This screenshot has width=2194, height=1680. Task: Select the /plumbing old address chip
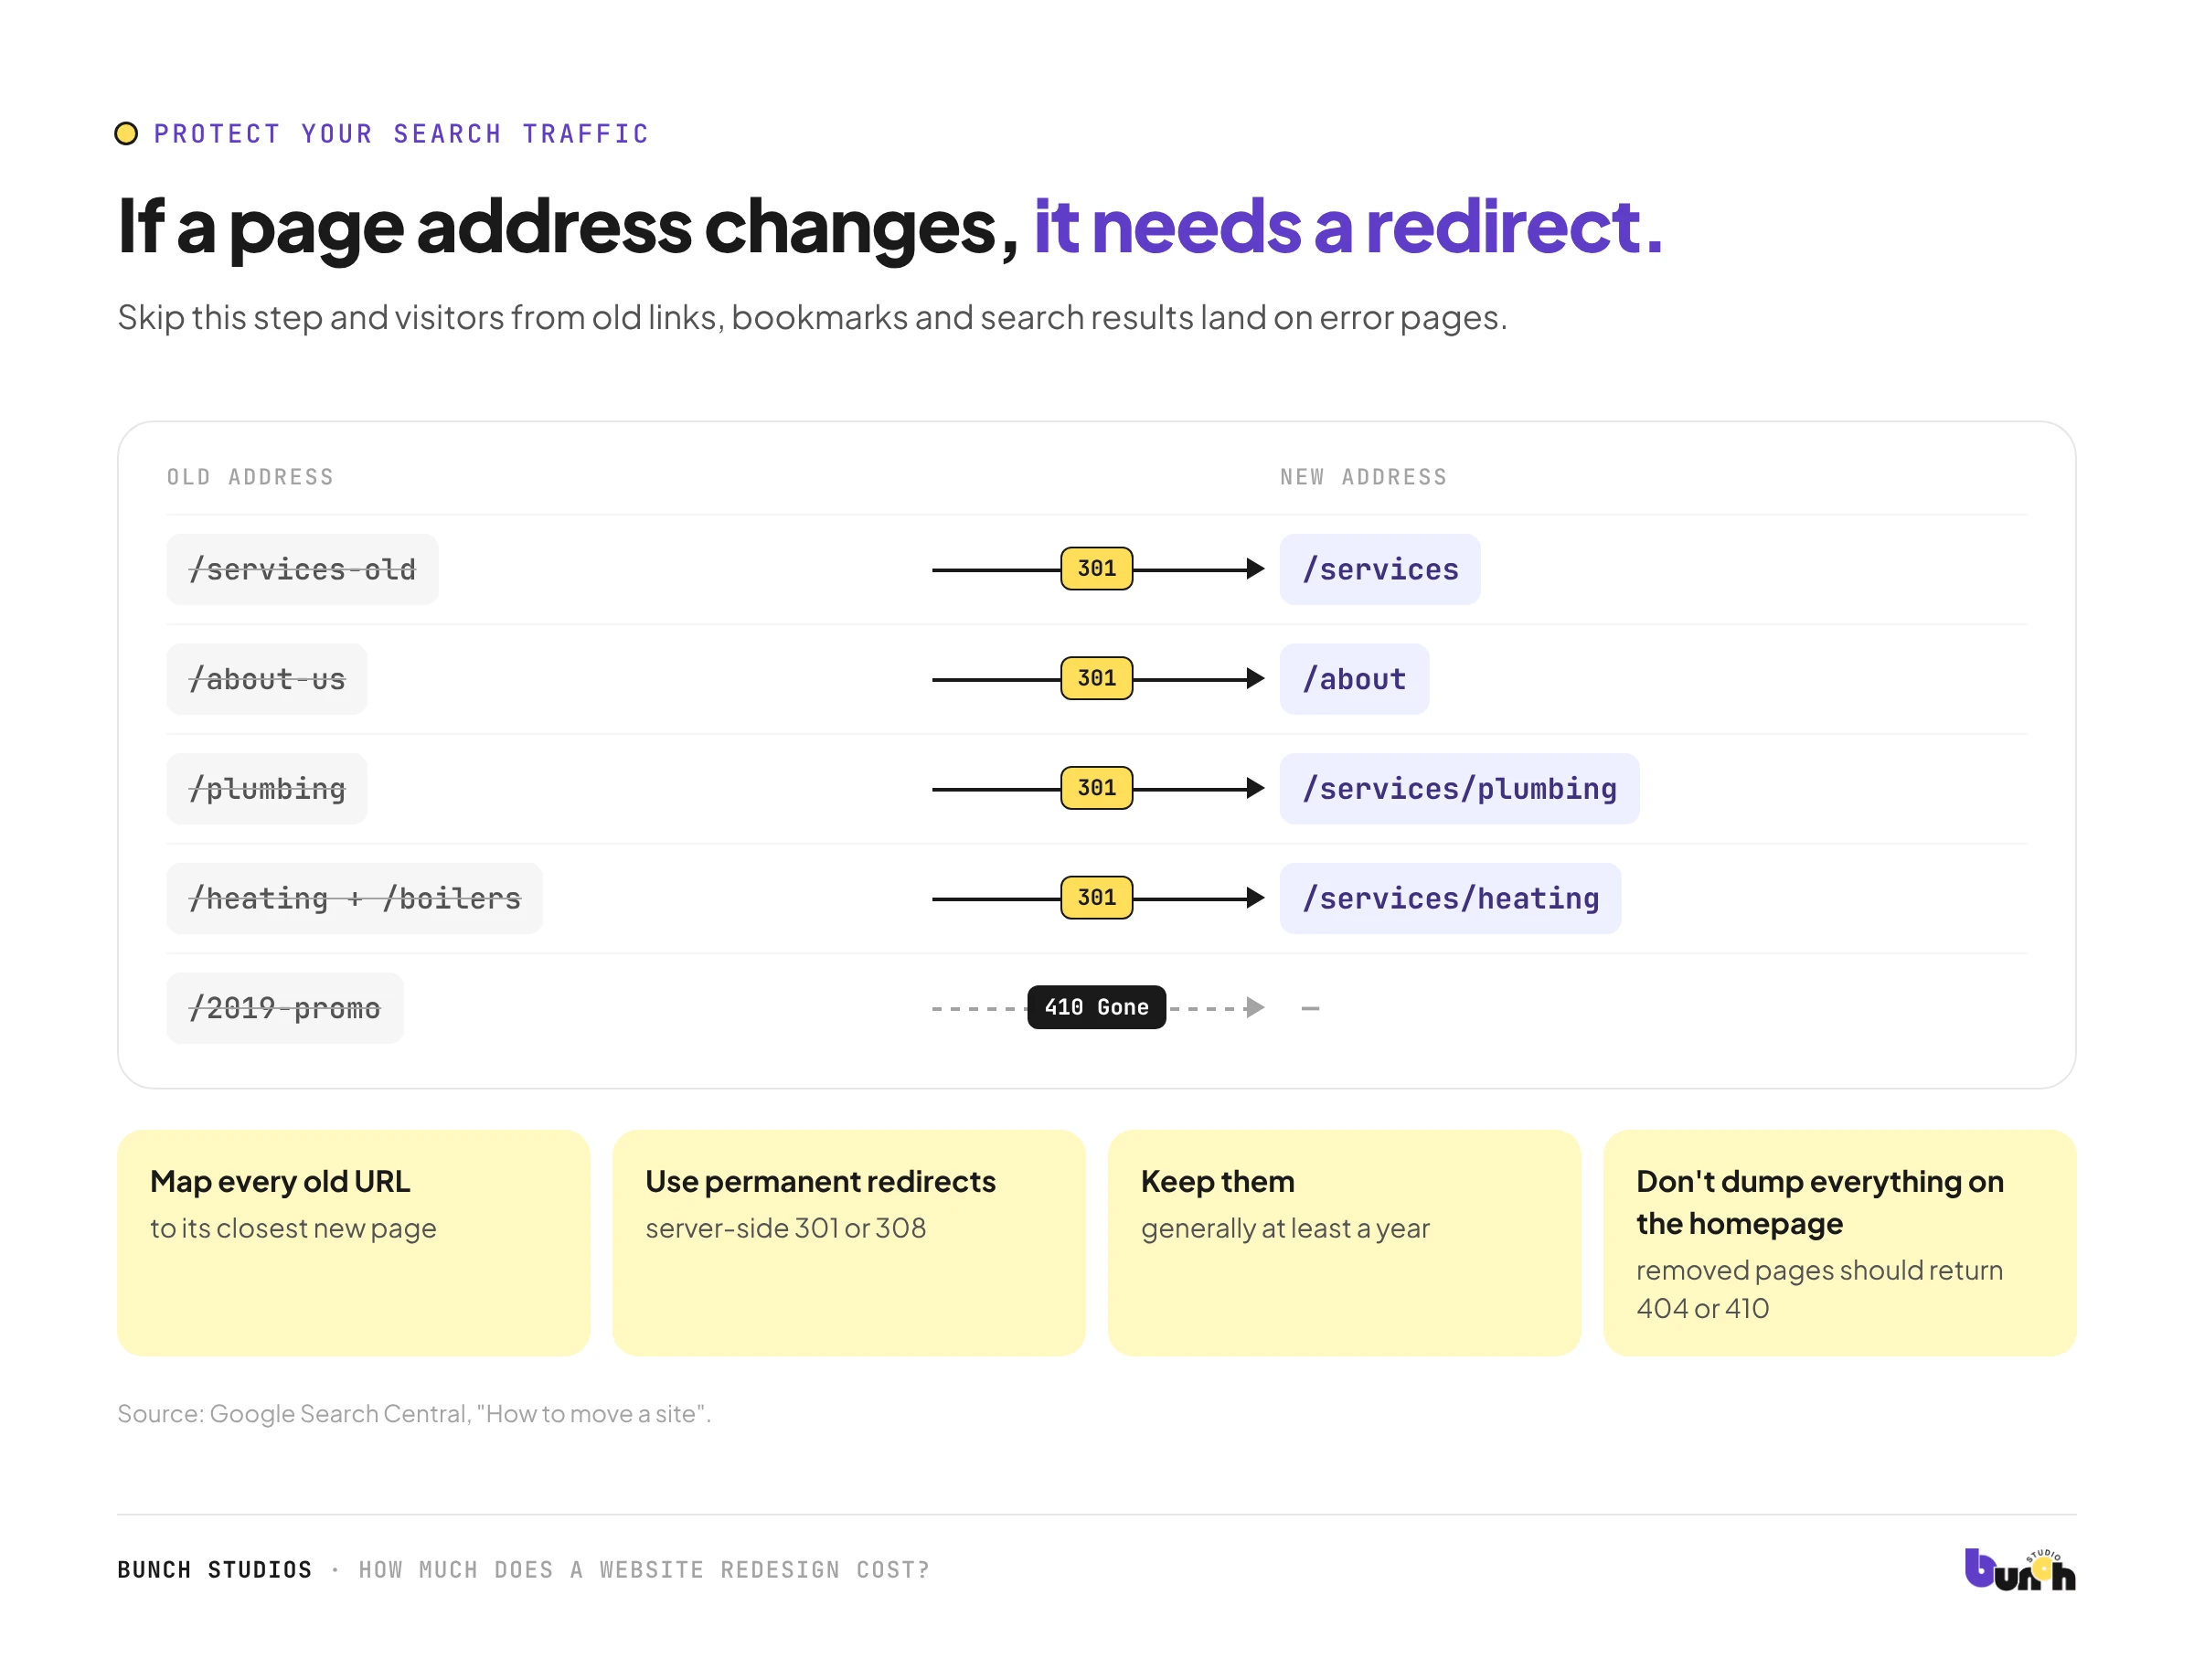267,789
